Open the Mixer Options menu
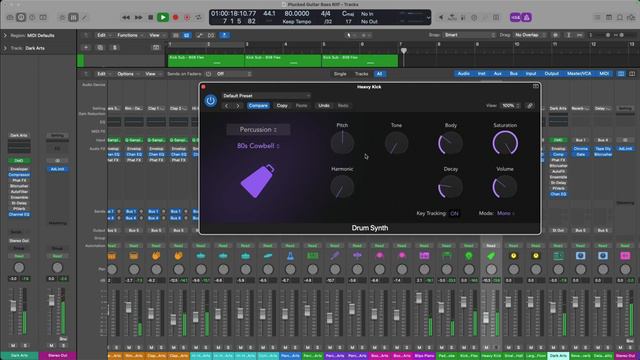This screenshot has width=640, height=360. point(127,74)
